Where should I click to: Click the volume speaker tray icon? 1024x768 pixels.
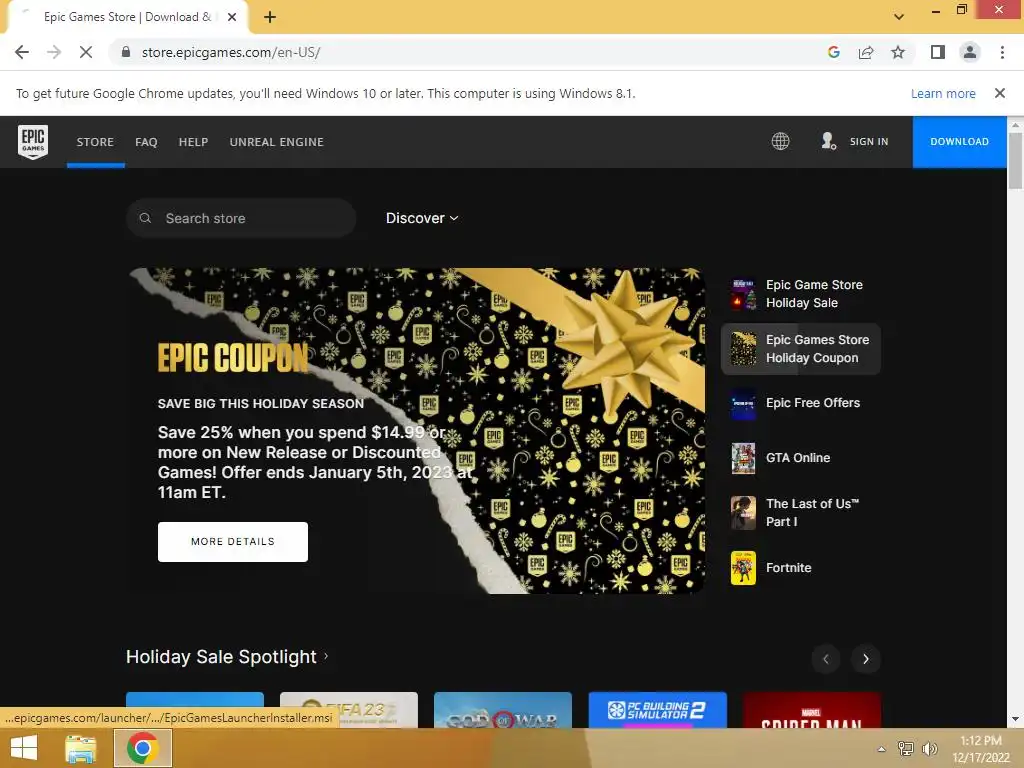point(929,748)
